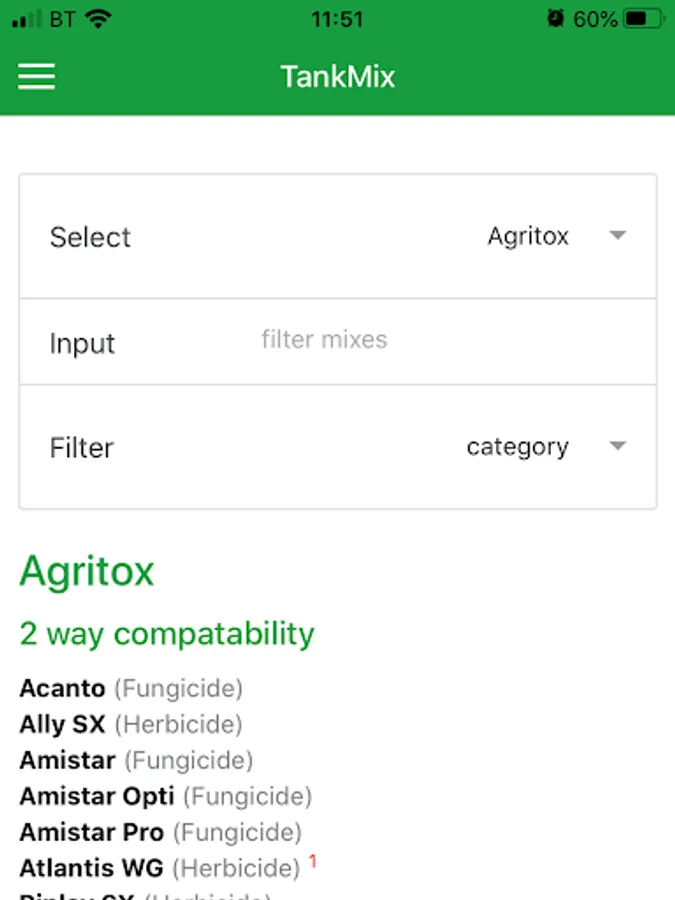Viewport: 675px width, 900px height.
Task: Tap the Wi-Fi status icon
Action: click(98, 19)
